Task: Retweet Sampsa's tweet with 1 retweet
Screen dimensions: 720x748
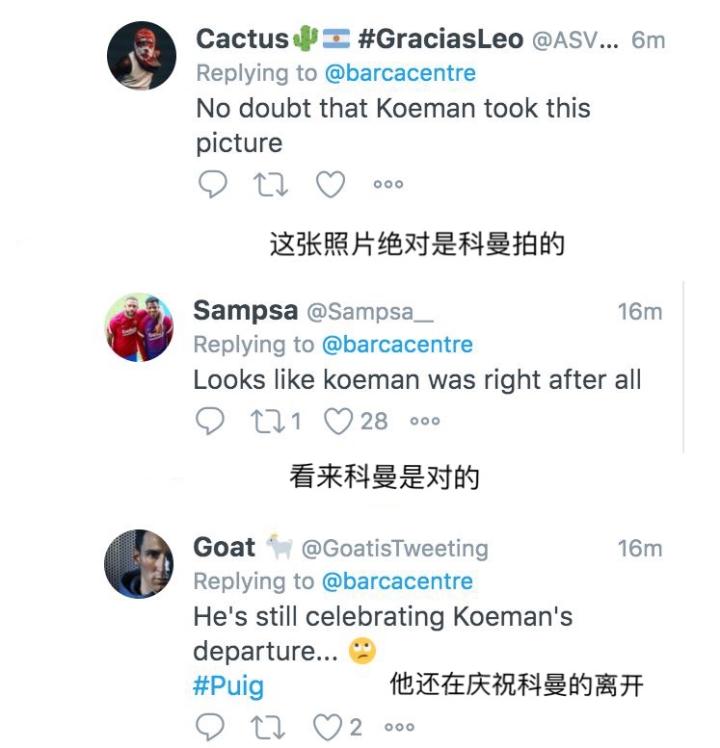Action: [x=268, y=421]
